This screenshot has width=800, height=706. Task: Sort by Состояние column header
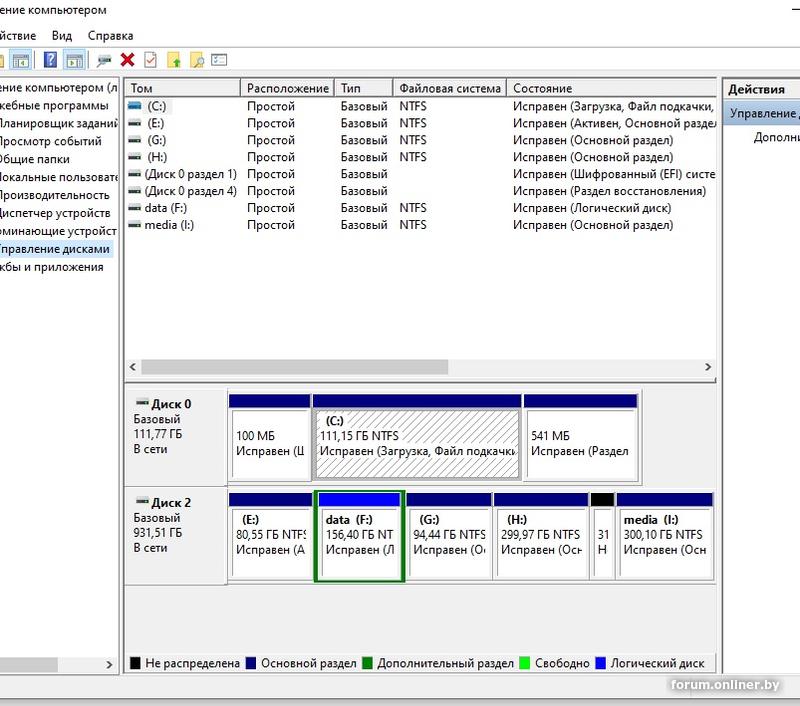542,88
